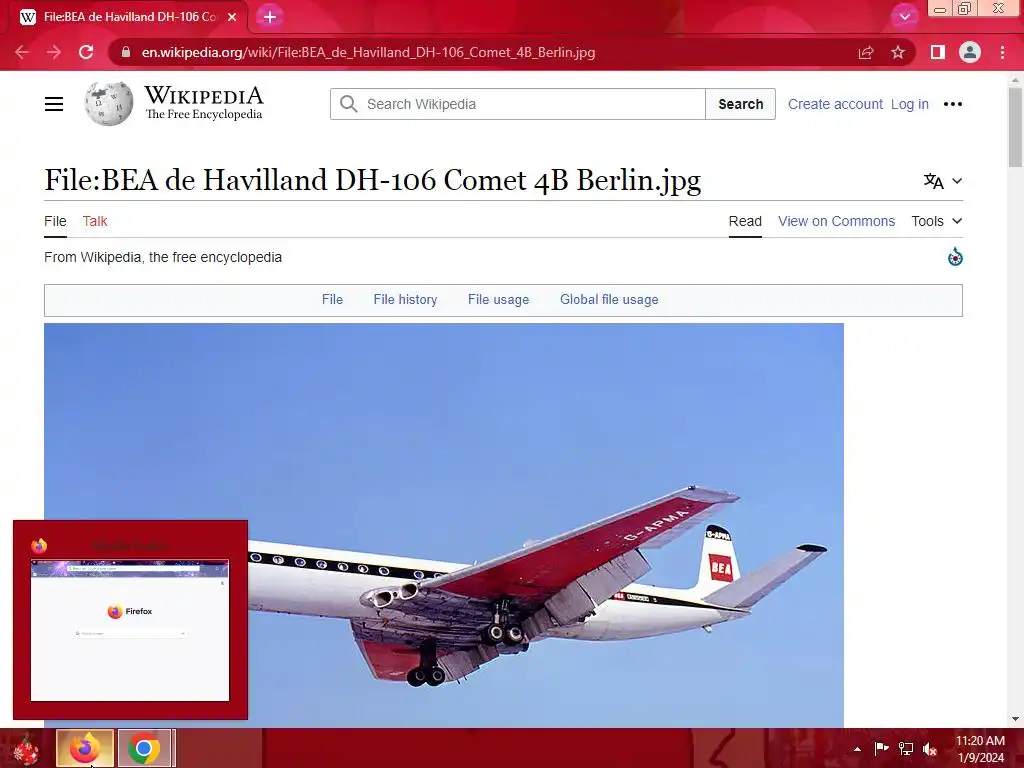The image size is (1024, 768).
Task: Expand the Tools dropdown
Action: pos(936,221)
